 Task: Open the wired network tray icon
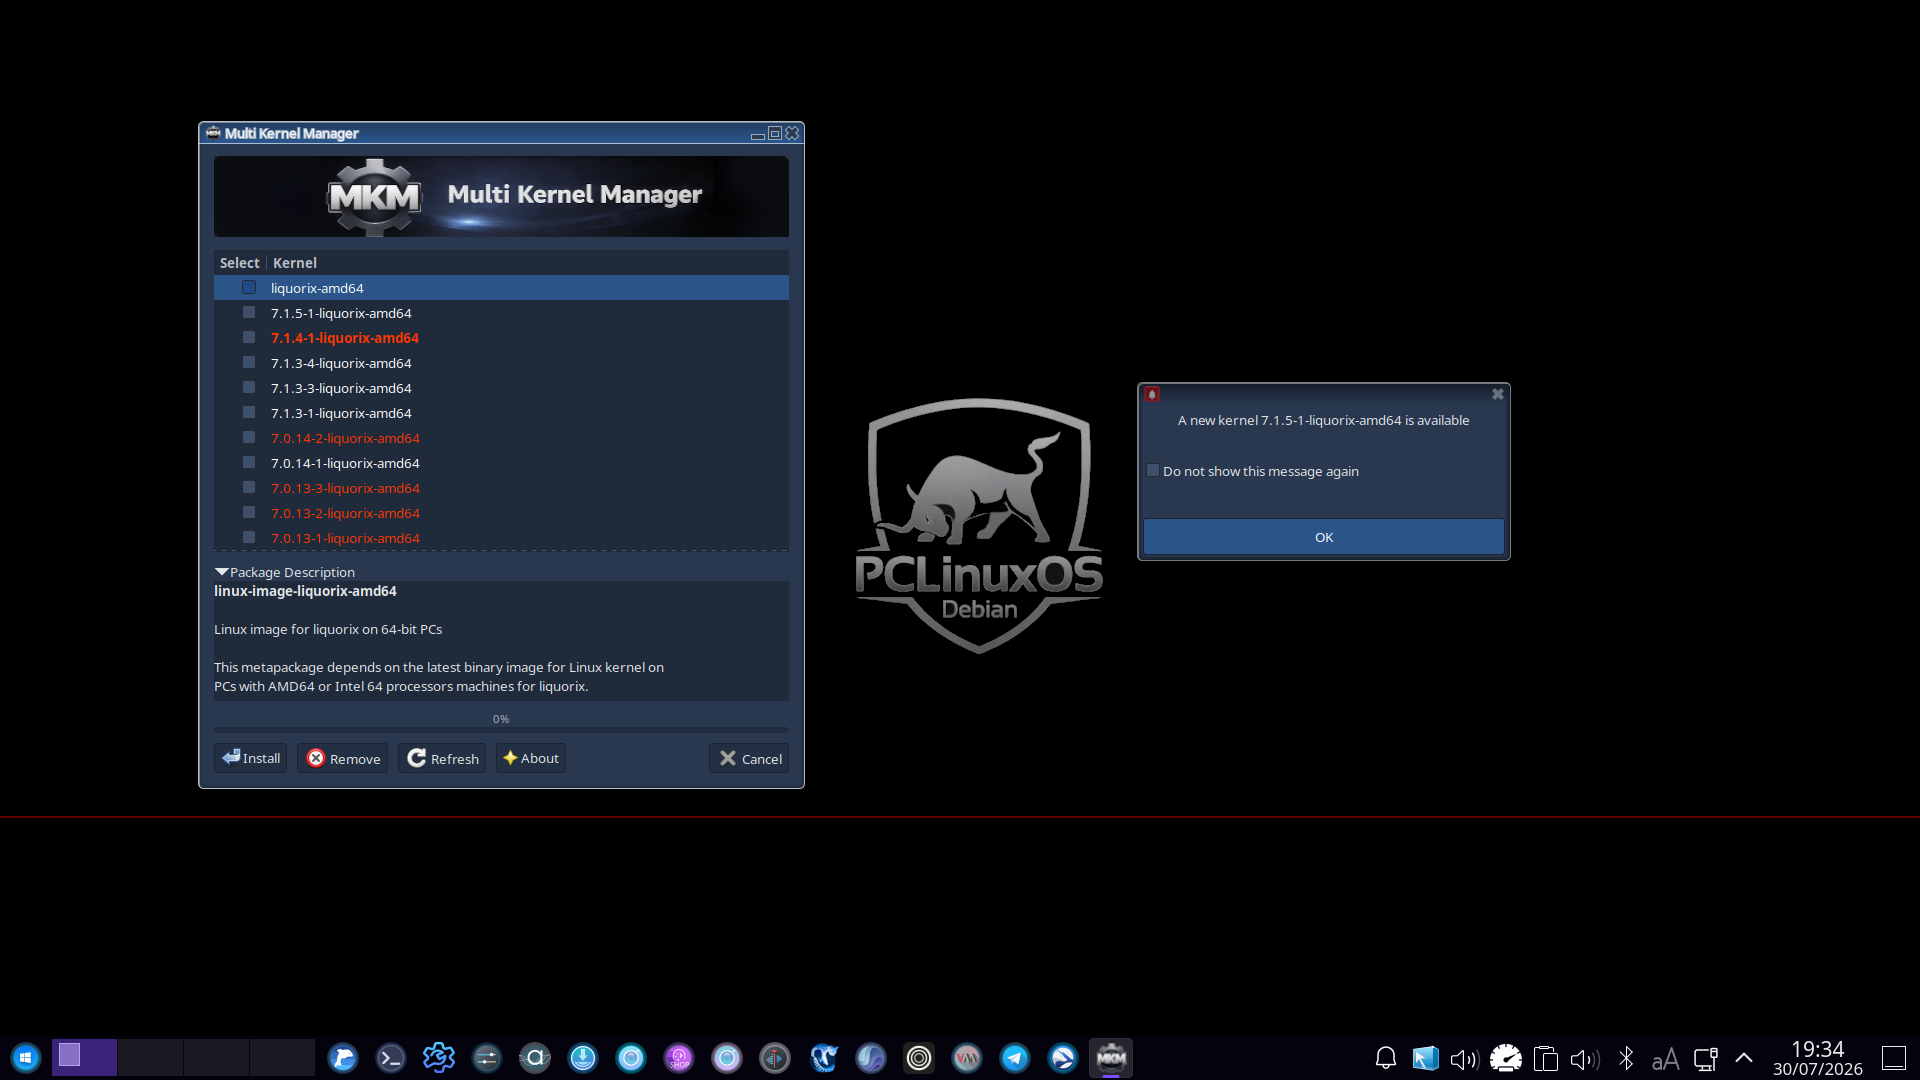(1706, 1058)
